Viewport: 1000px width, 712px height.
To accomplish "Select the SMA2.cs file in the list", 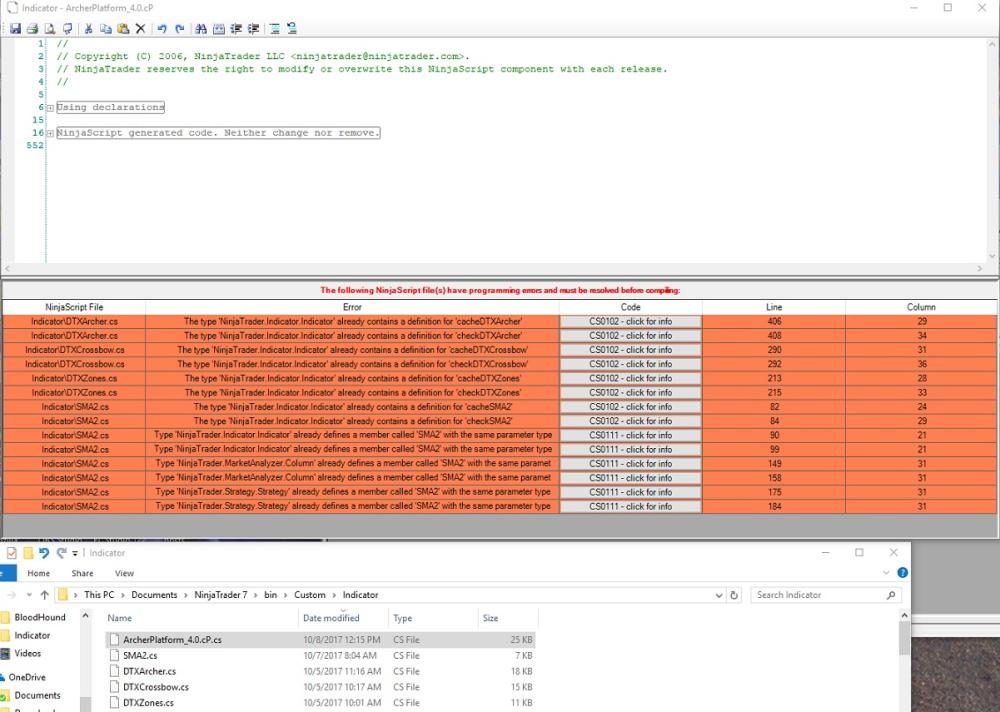I will (140, 655).
